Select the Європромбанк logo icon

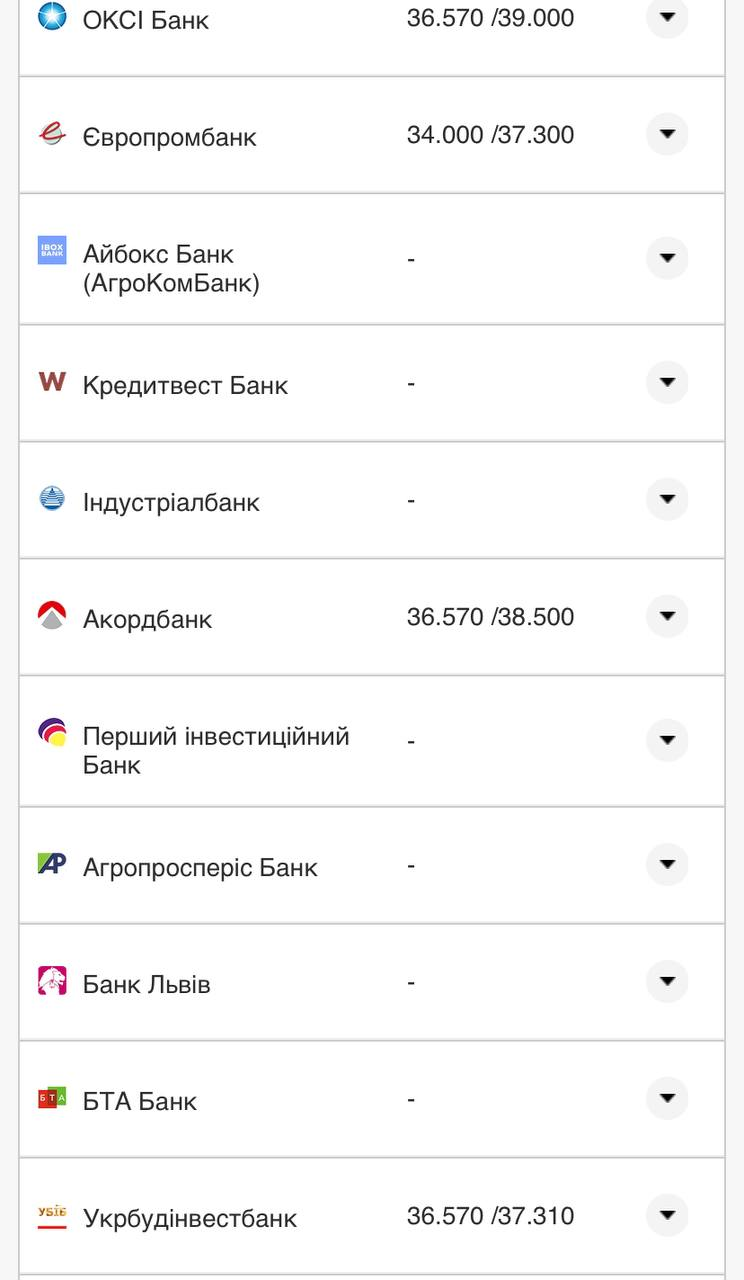[x=50, y=132]
